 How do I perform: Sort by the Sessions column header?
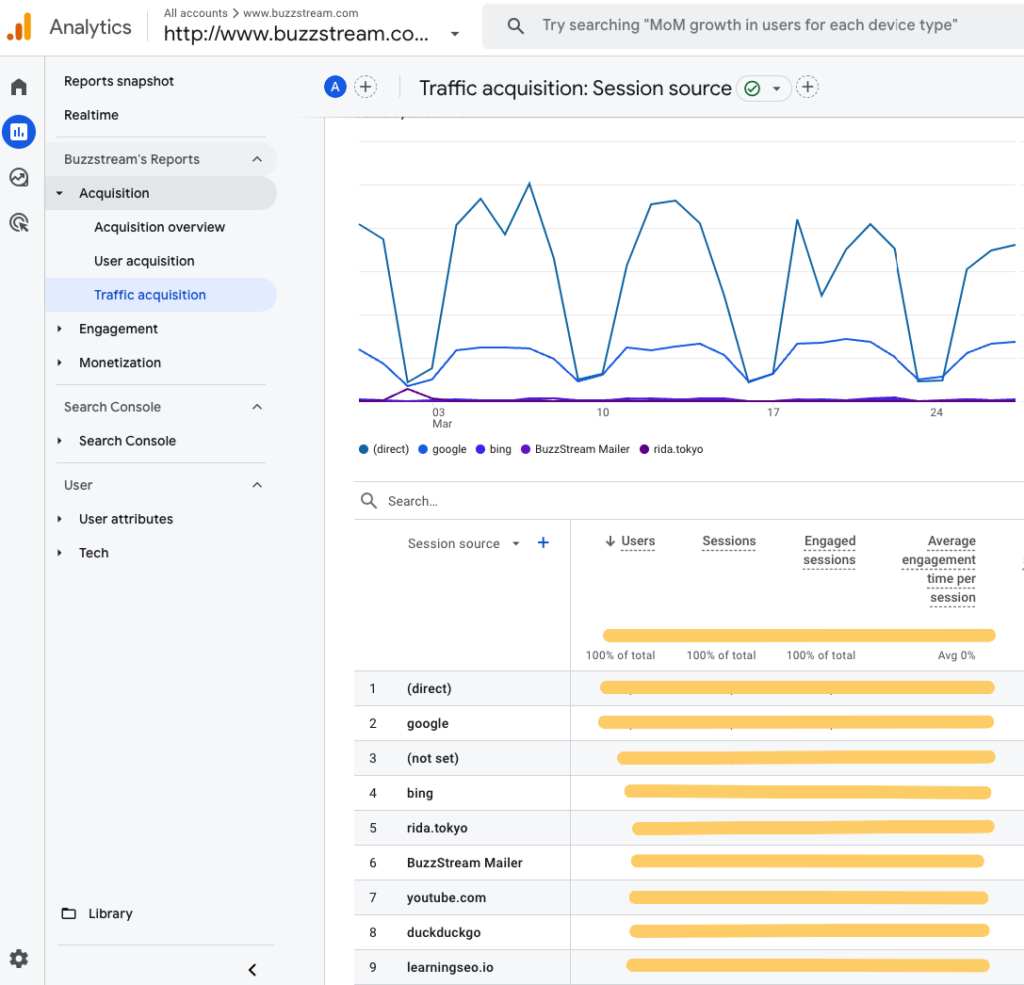point(729,541)
